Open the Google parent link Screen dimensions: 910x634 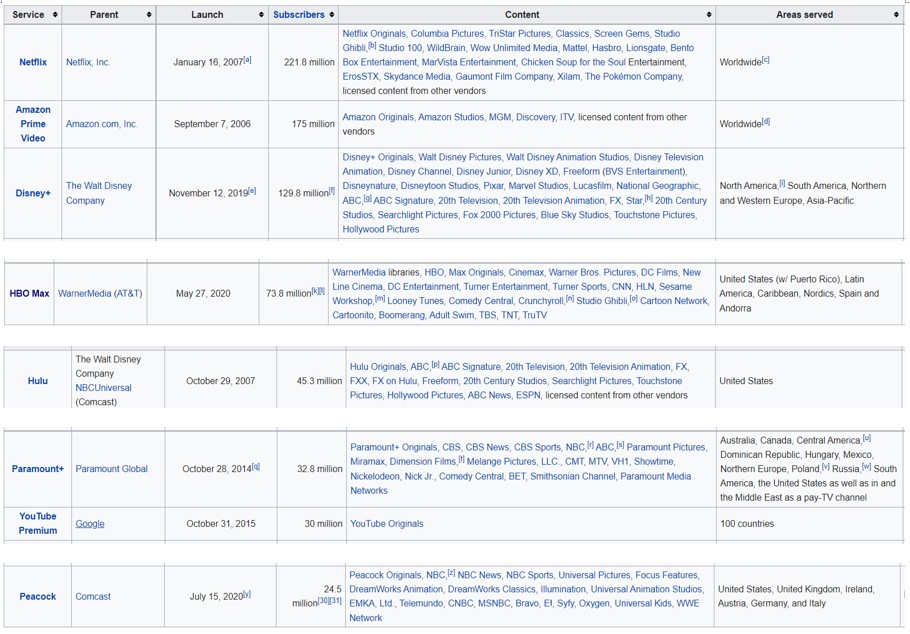(90, 523)
